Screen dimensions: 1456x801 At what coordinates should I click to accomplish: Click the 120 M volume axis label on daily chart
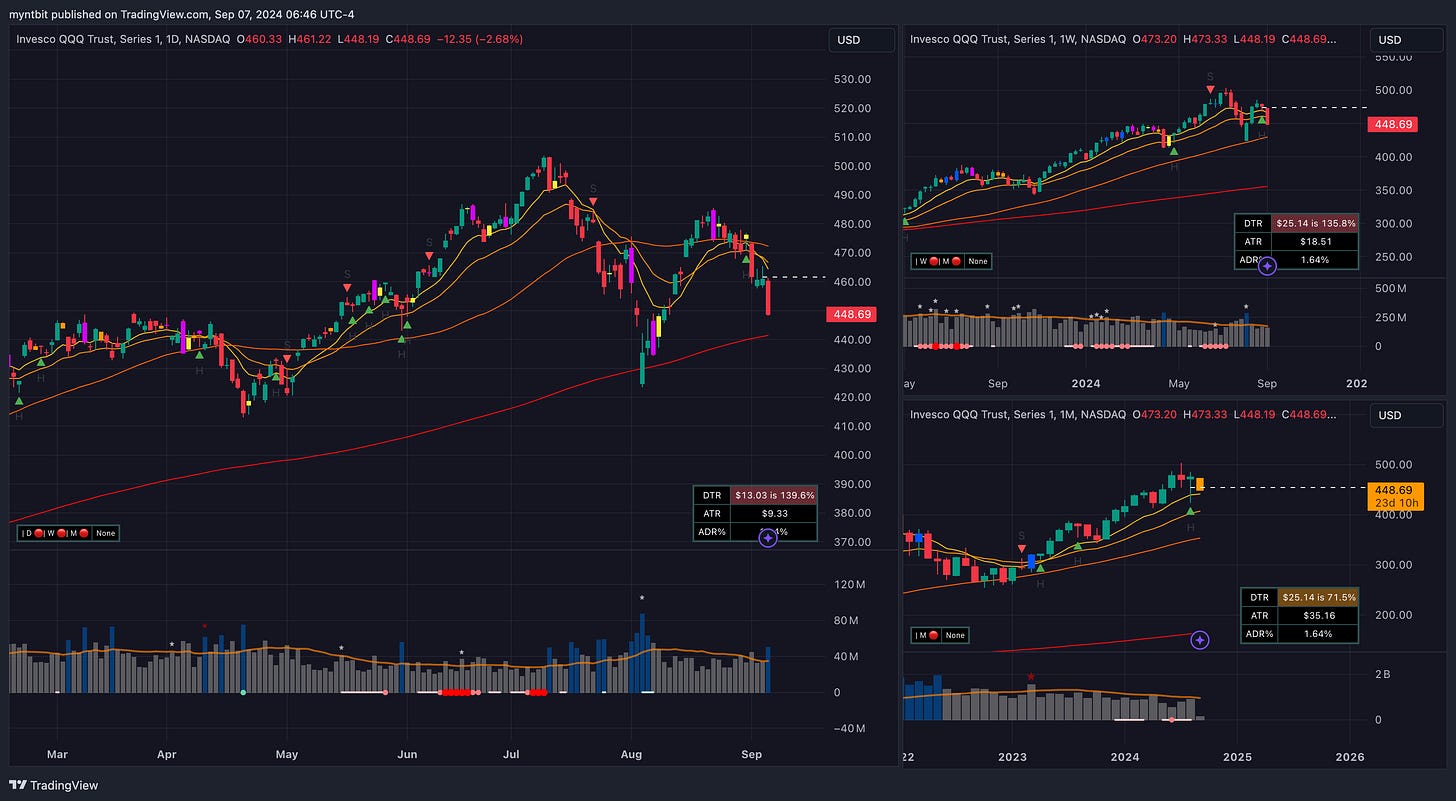(849, 584)
